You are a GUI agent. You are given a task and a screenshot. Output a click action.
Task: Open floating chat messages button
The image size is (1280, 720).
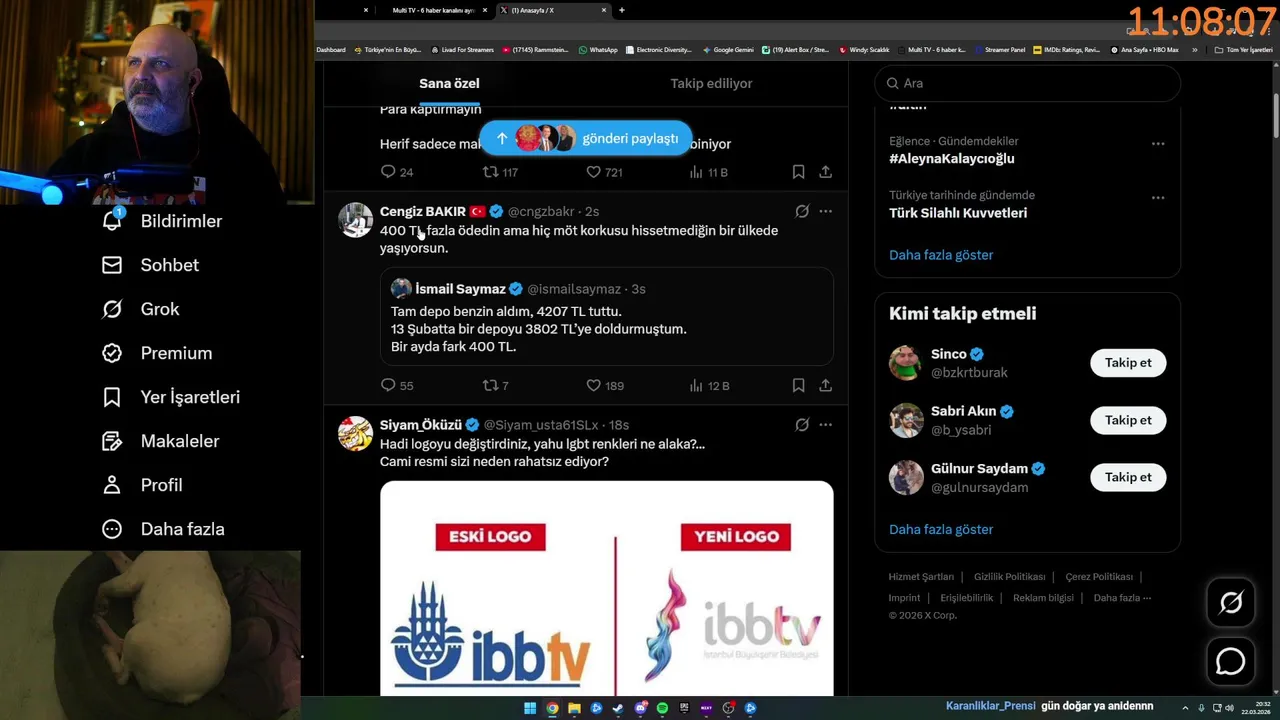point(1230,662)
